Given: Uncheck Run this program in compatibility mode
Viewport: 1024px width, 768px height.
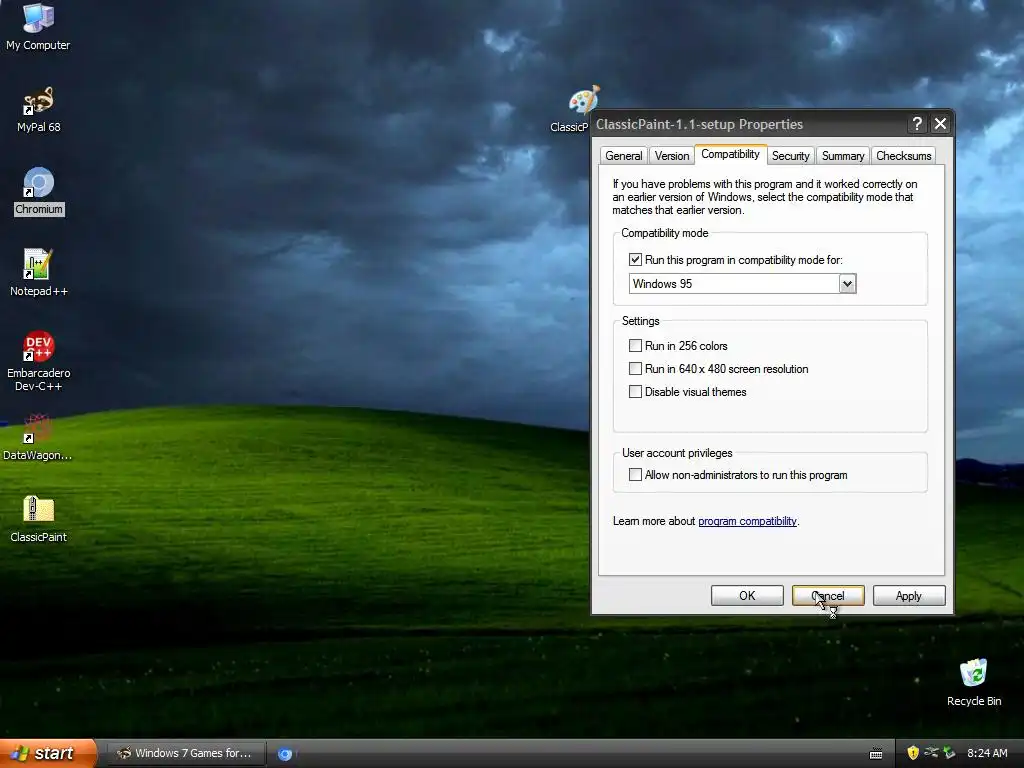Looking at the screenshot, I should tap(635, 260).
